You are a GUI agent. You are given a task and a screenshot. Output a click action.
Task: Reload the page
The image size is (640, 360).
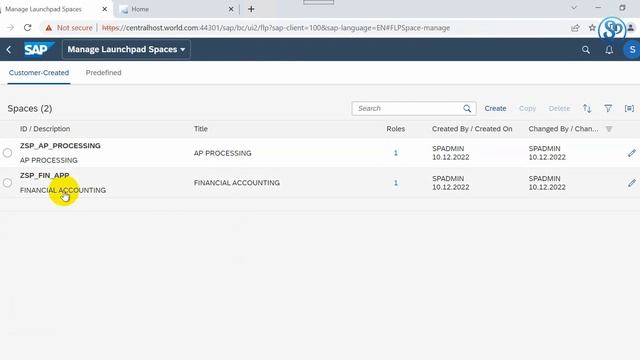pos(27,28)
